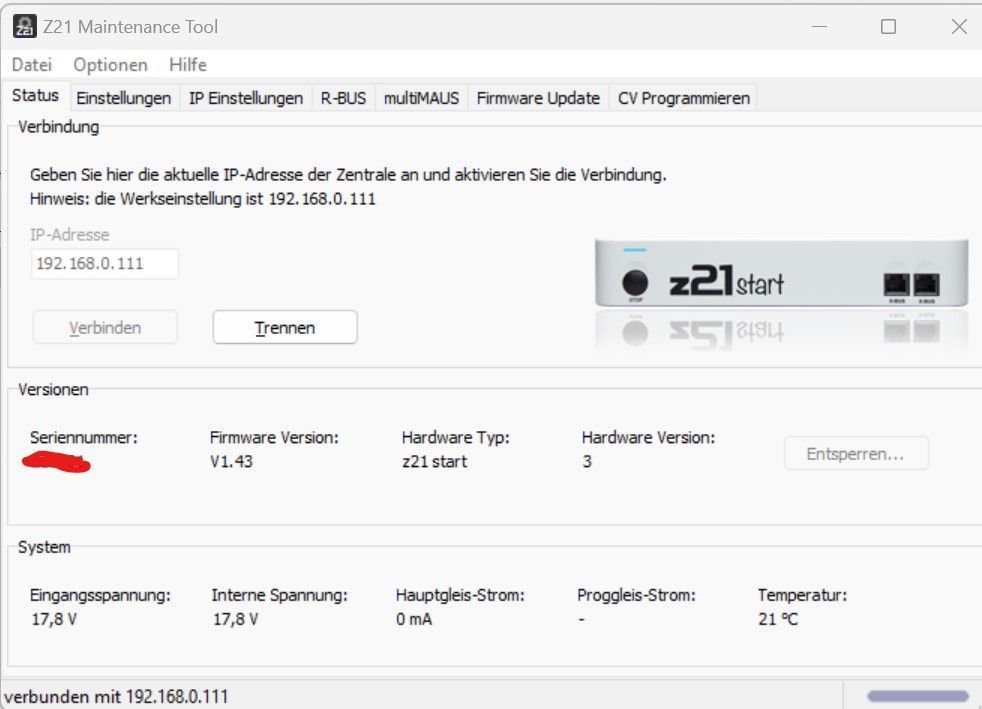
Task: Switch to the R-BUS tab
Action: click(x=343, y=98)
